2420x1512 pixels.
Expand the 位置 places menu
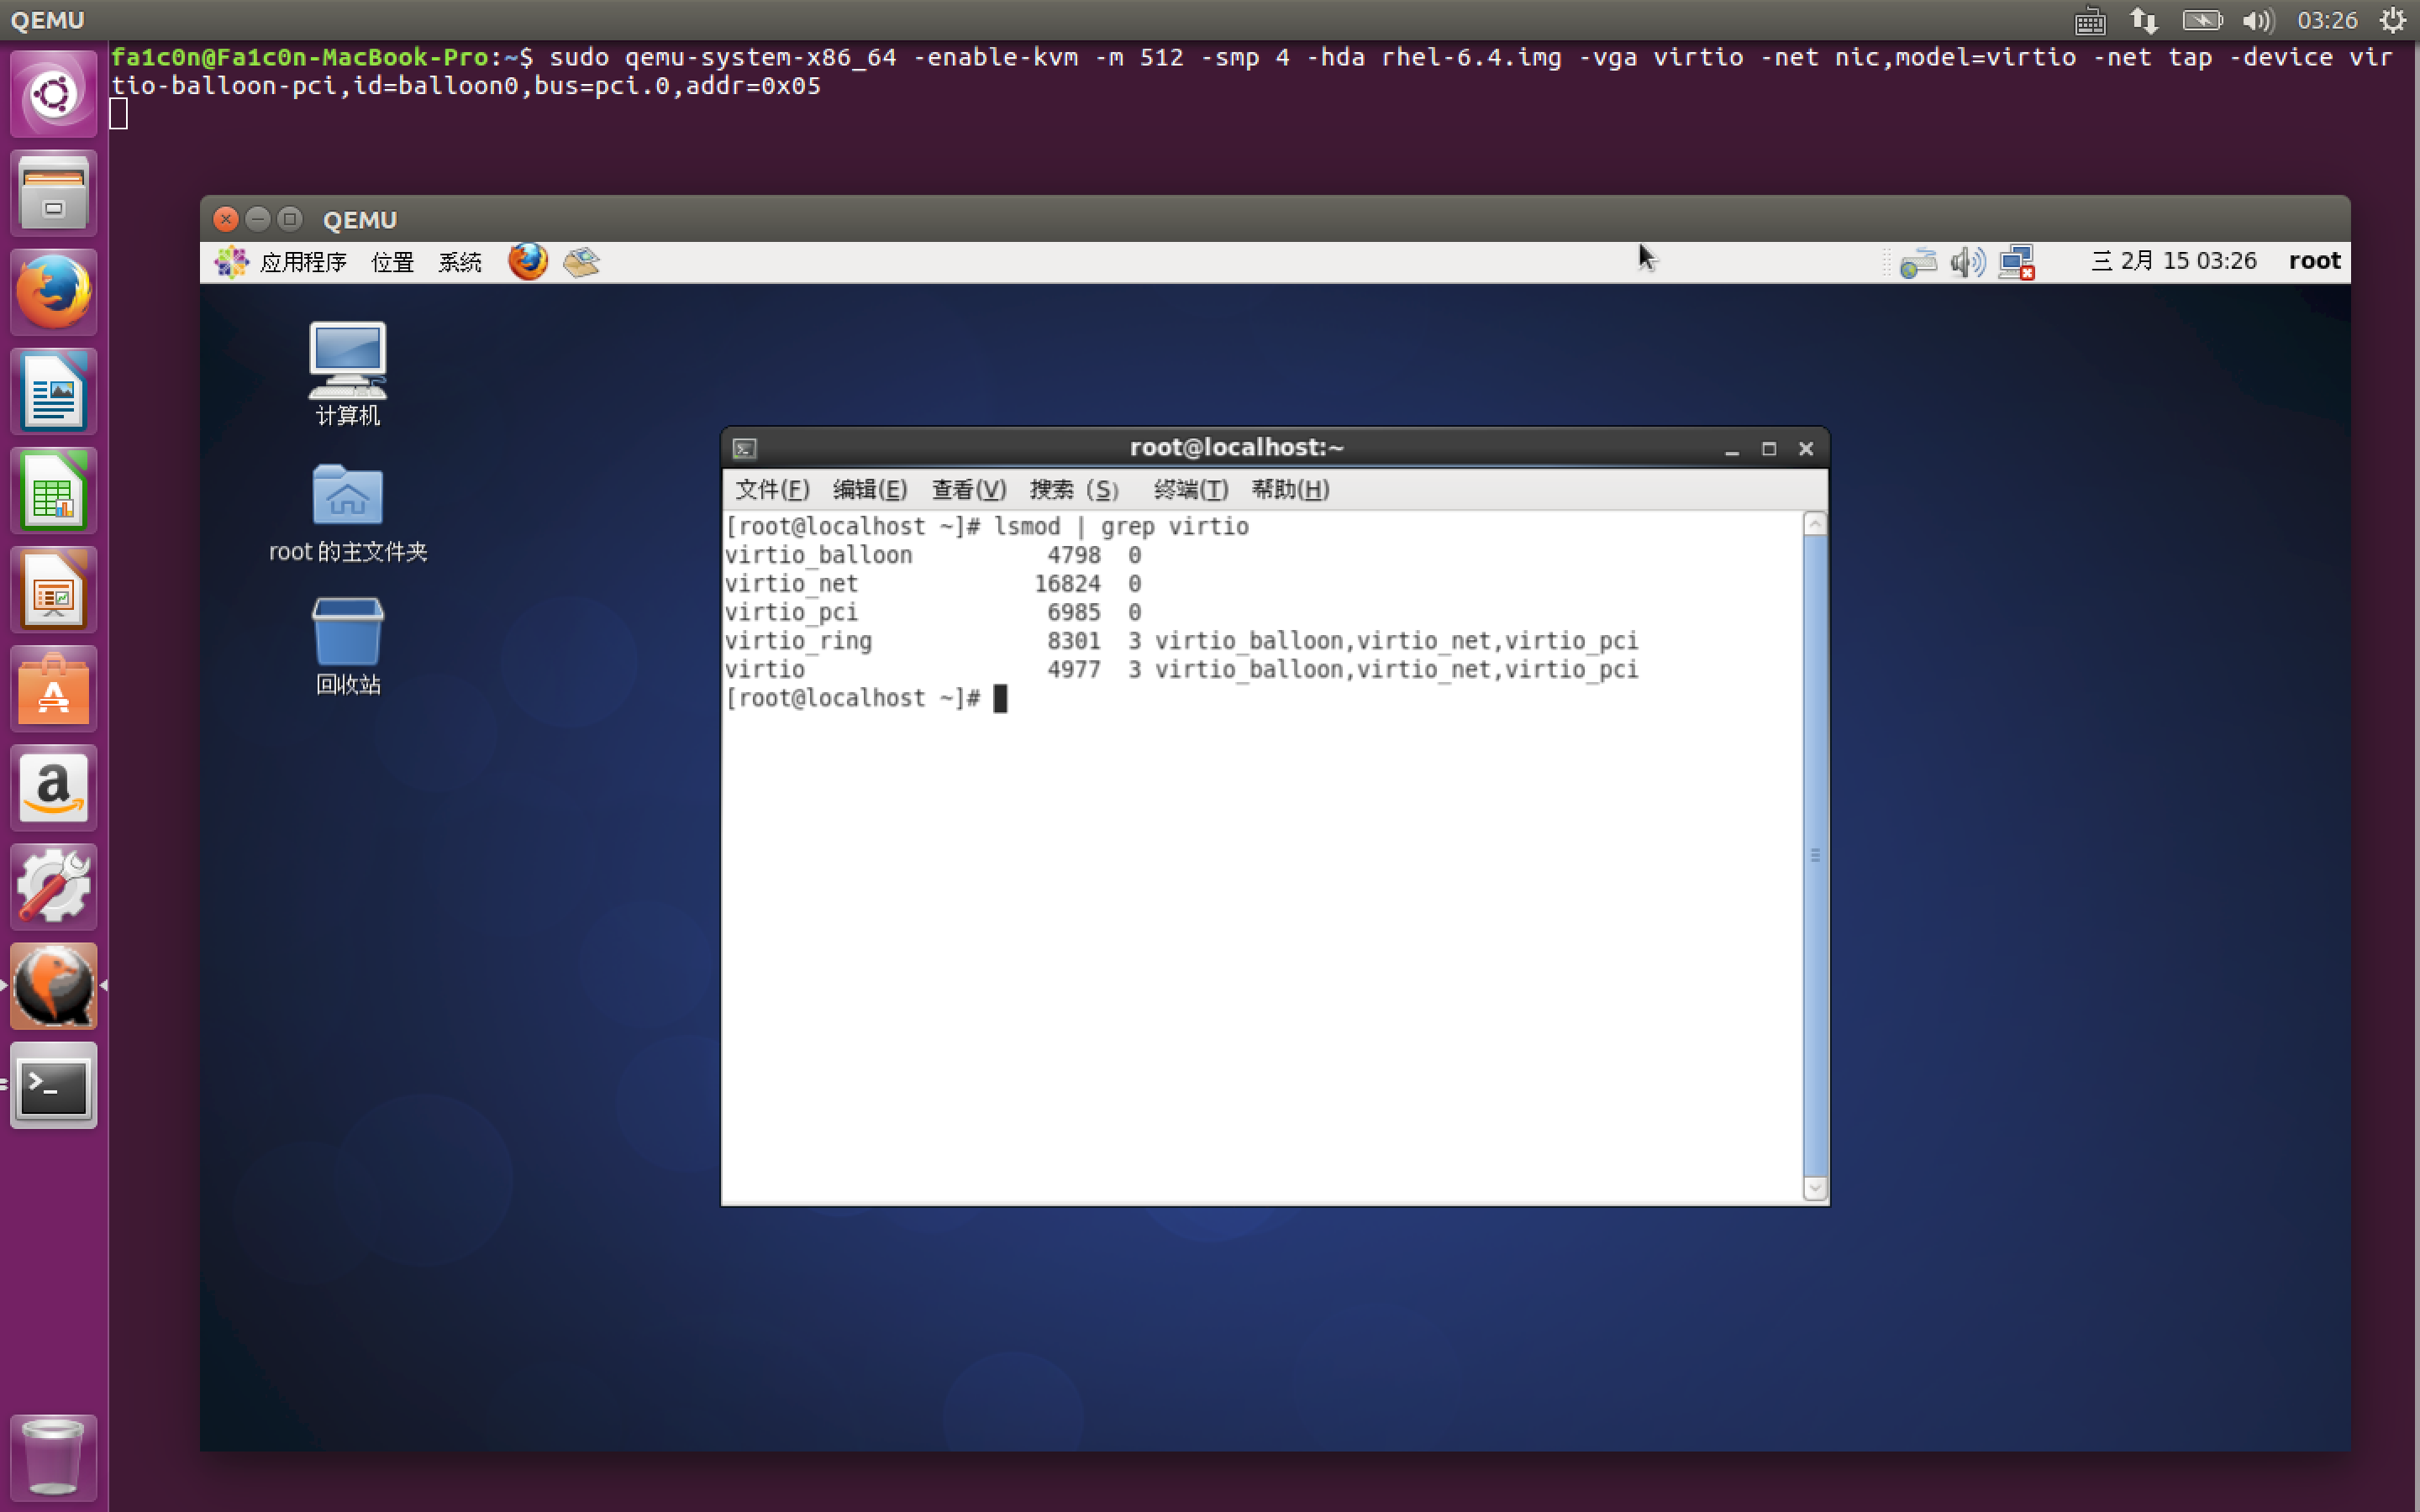point(392,262)
